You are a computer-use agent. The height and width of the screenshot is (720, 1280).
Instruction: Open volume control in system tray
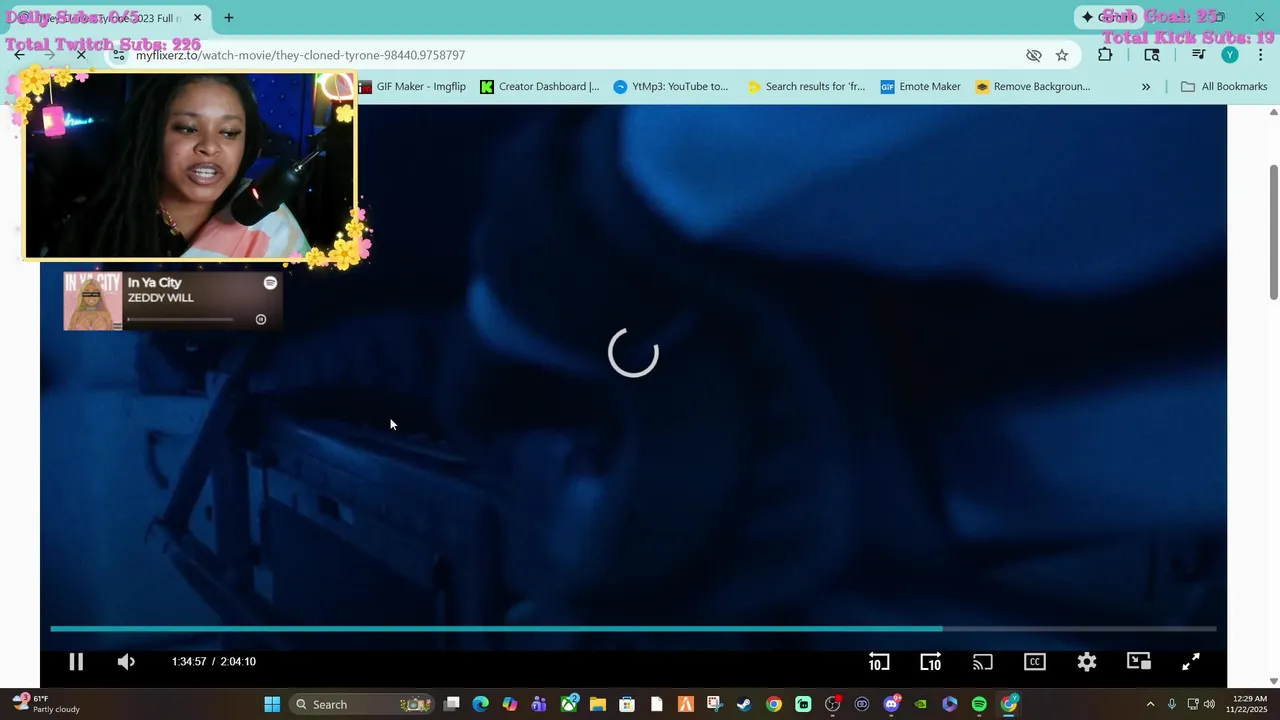pos(1210,704)
